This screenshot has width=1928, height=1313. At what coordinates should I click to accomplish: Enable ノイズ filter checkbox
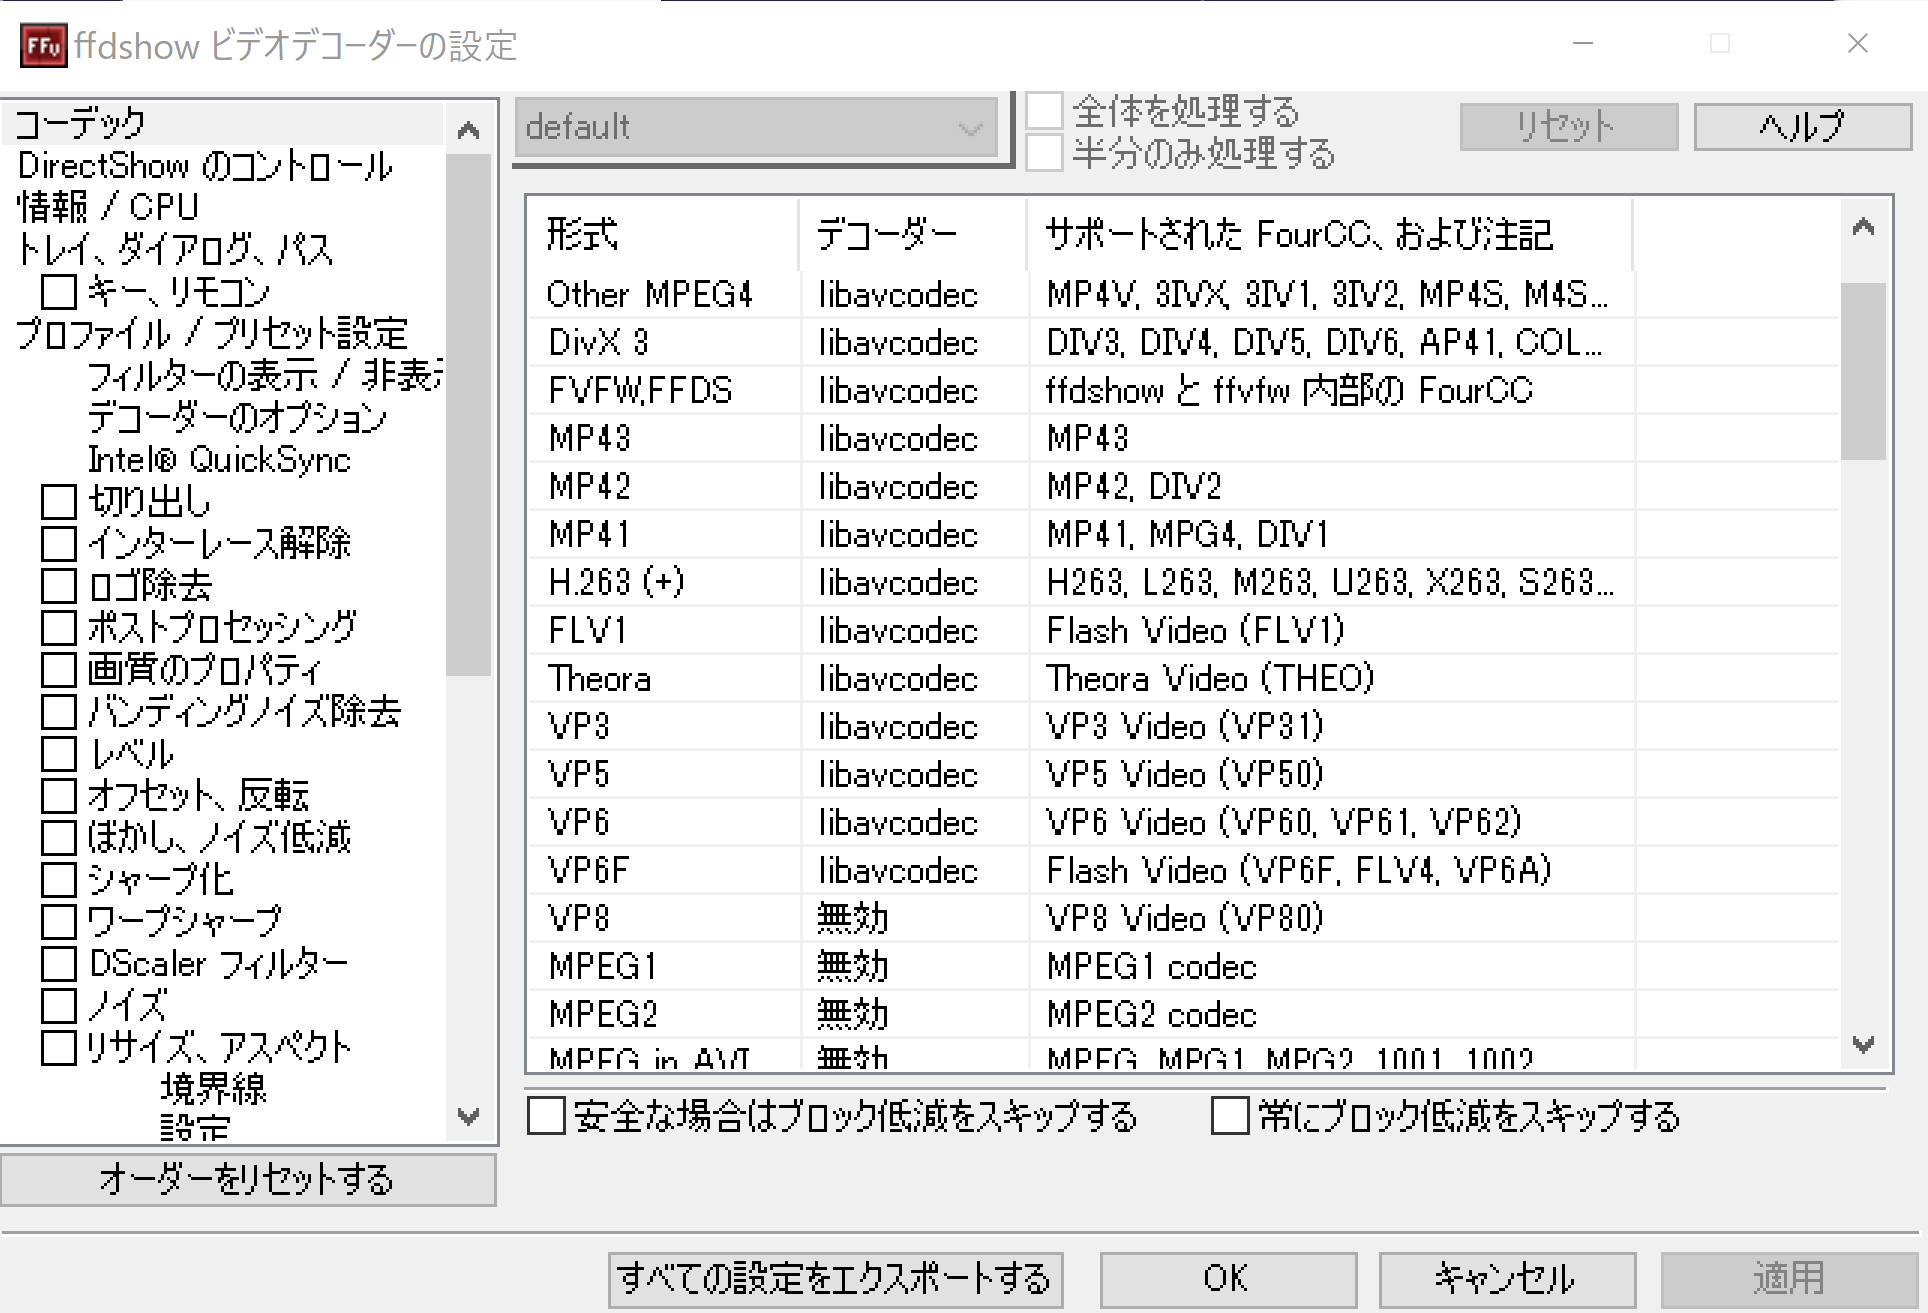tap(59, 1006)
